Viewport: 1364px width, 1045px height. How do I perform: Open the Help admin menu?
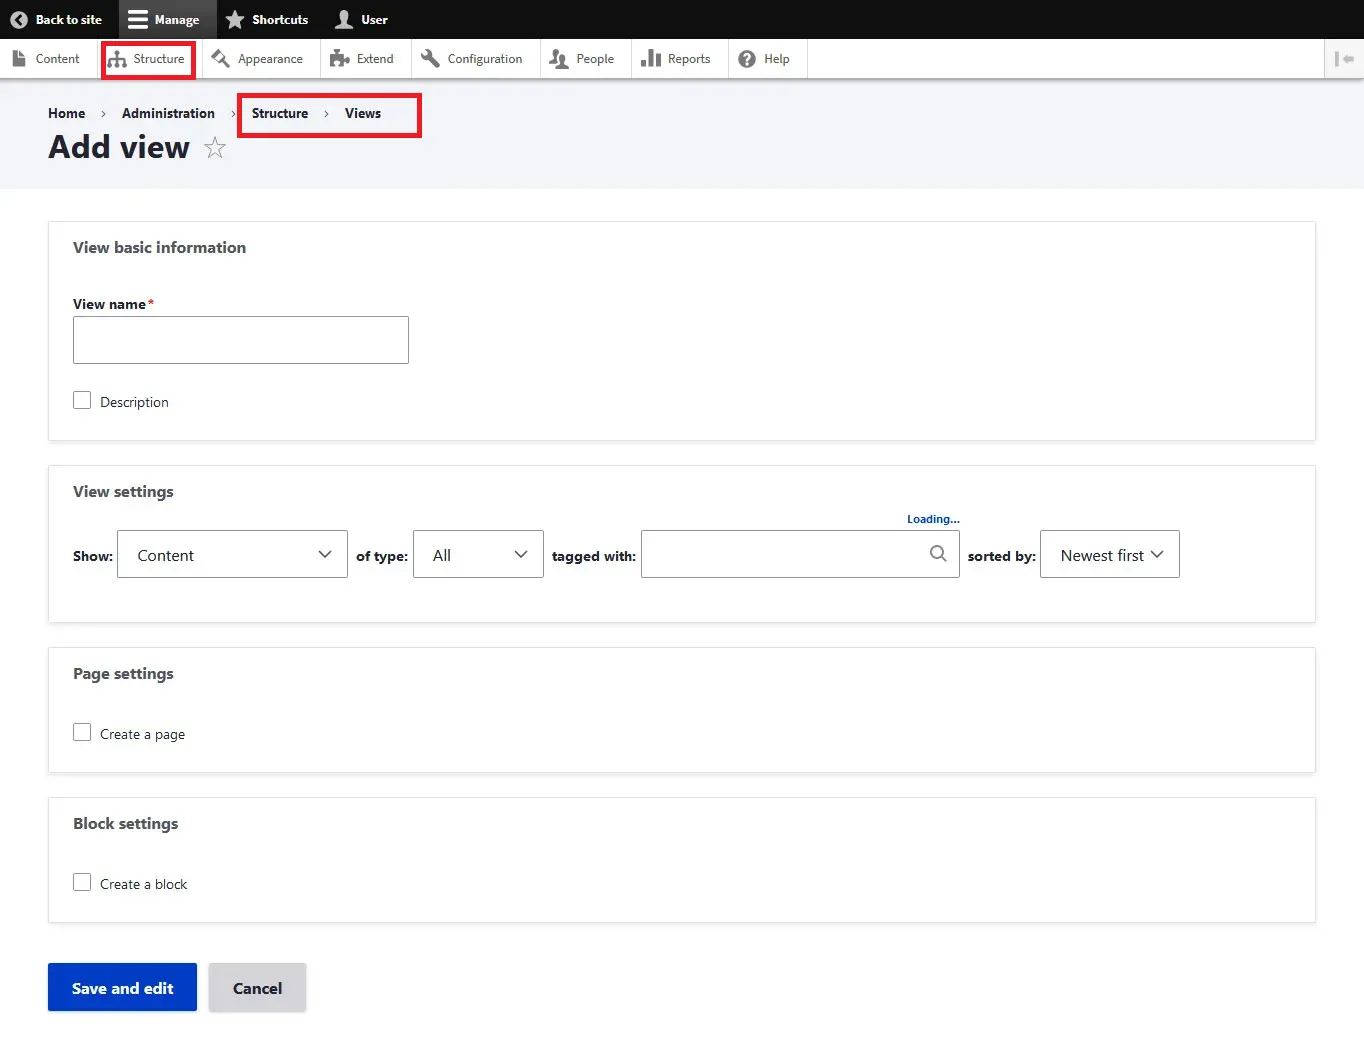click(764, 59)
